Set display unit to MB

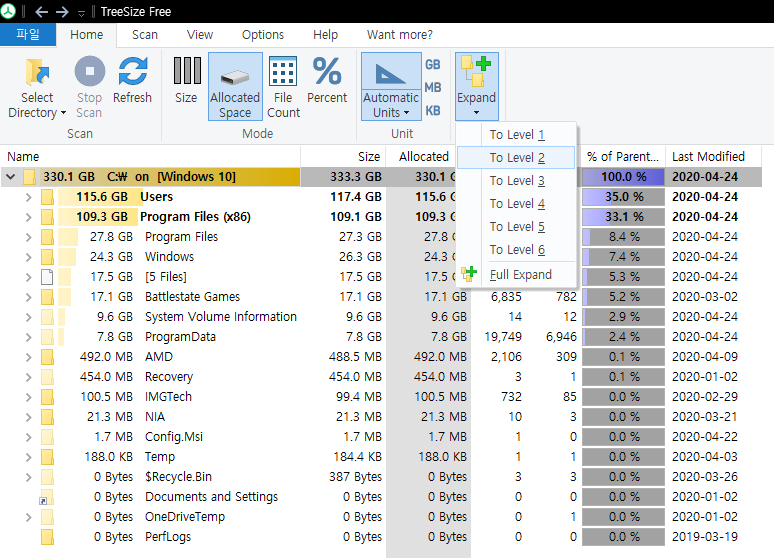pos(432,87)
